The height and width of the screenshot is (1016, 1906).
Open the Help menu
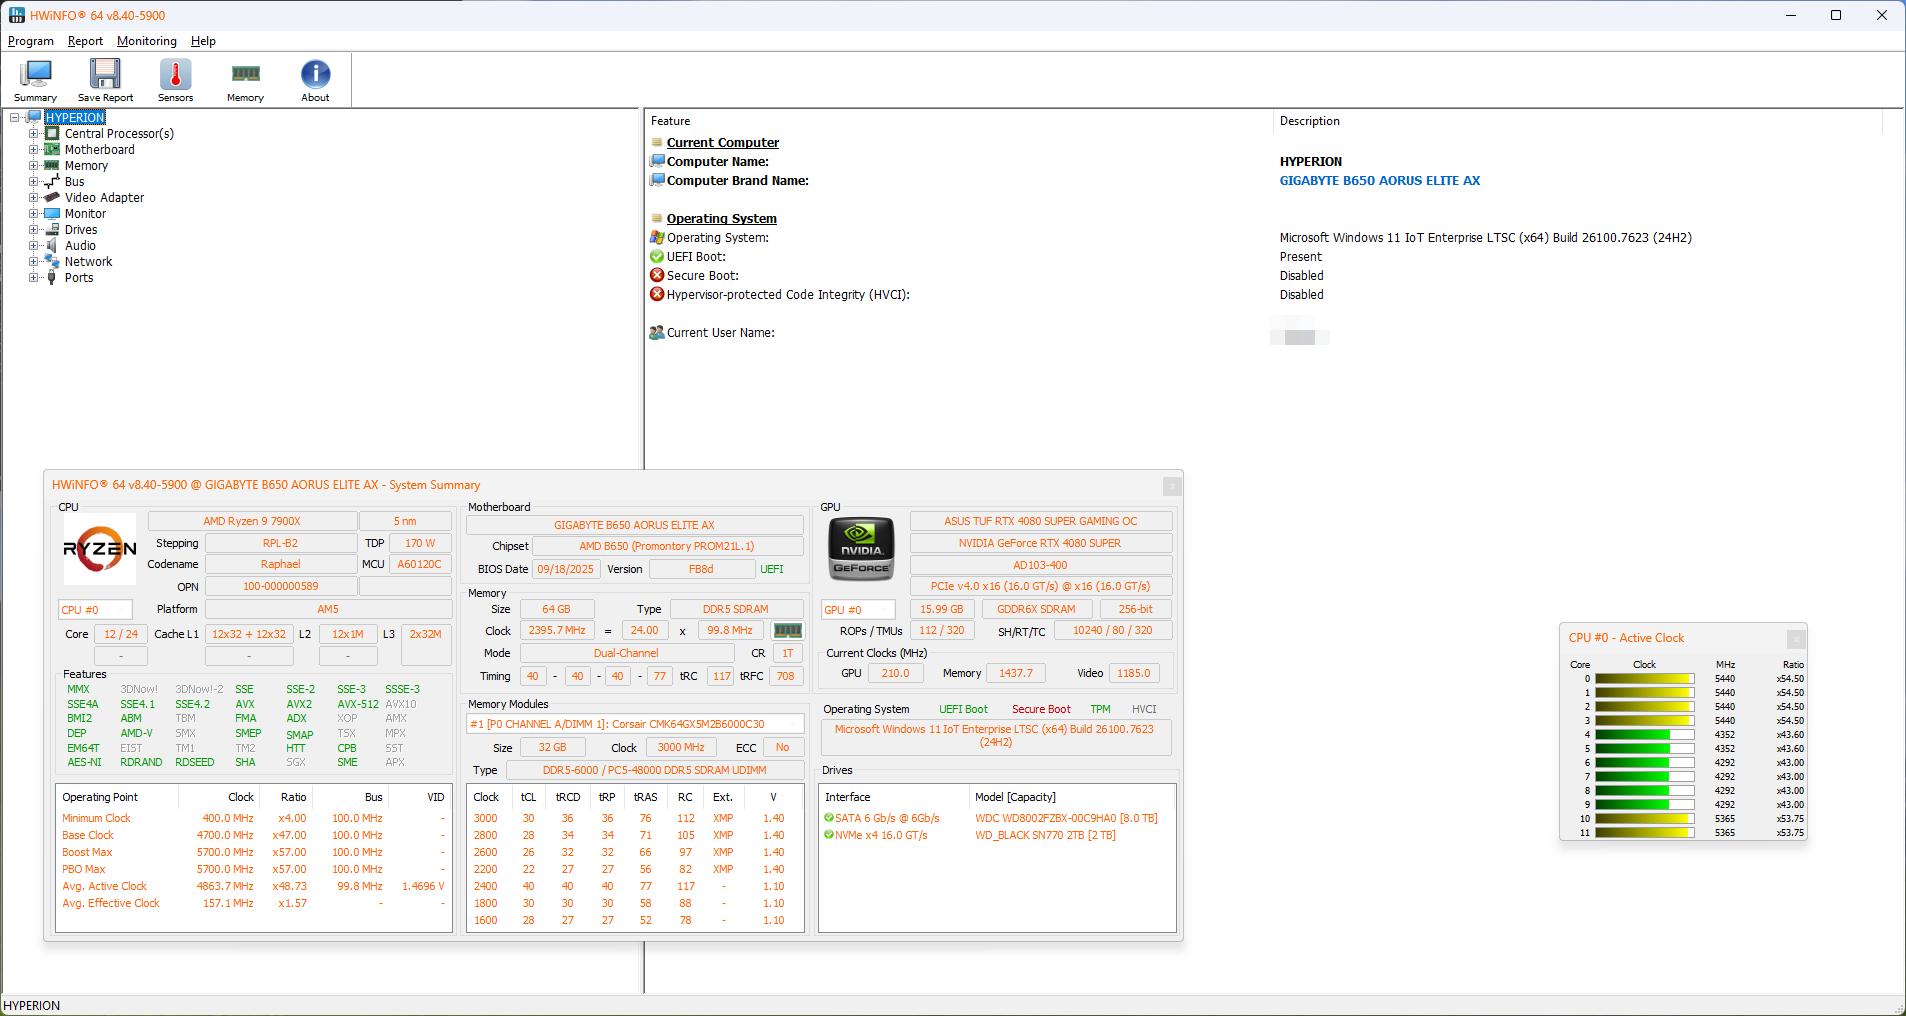203,41
